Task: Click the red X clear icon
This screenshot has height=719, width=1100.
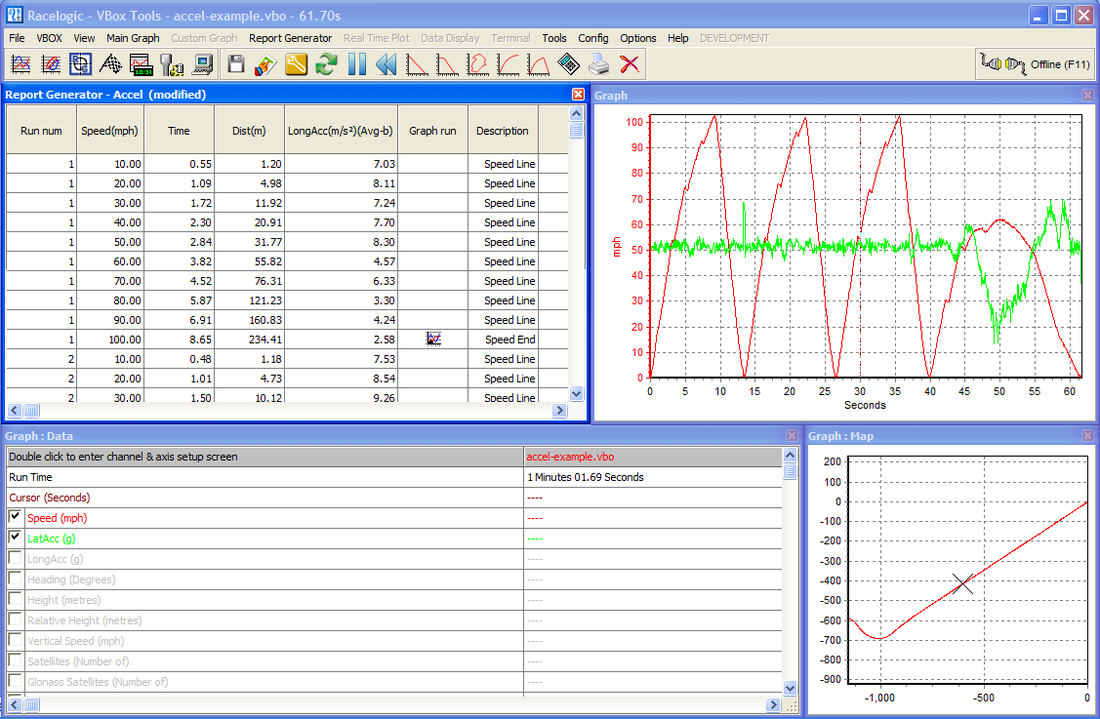Action: point(629,65)
